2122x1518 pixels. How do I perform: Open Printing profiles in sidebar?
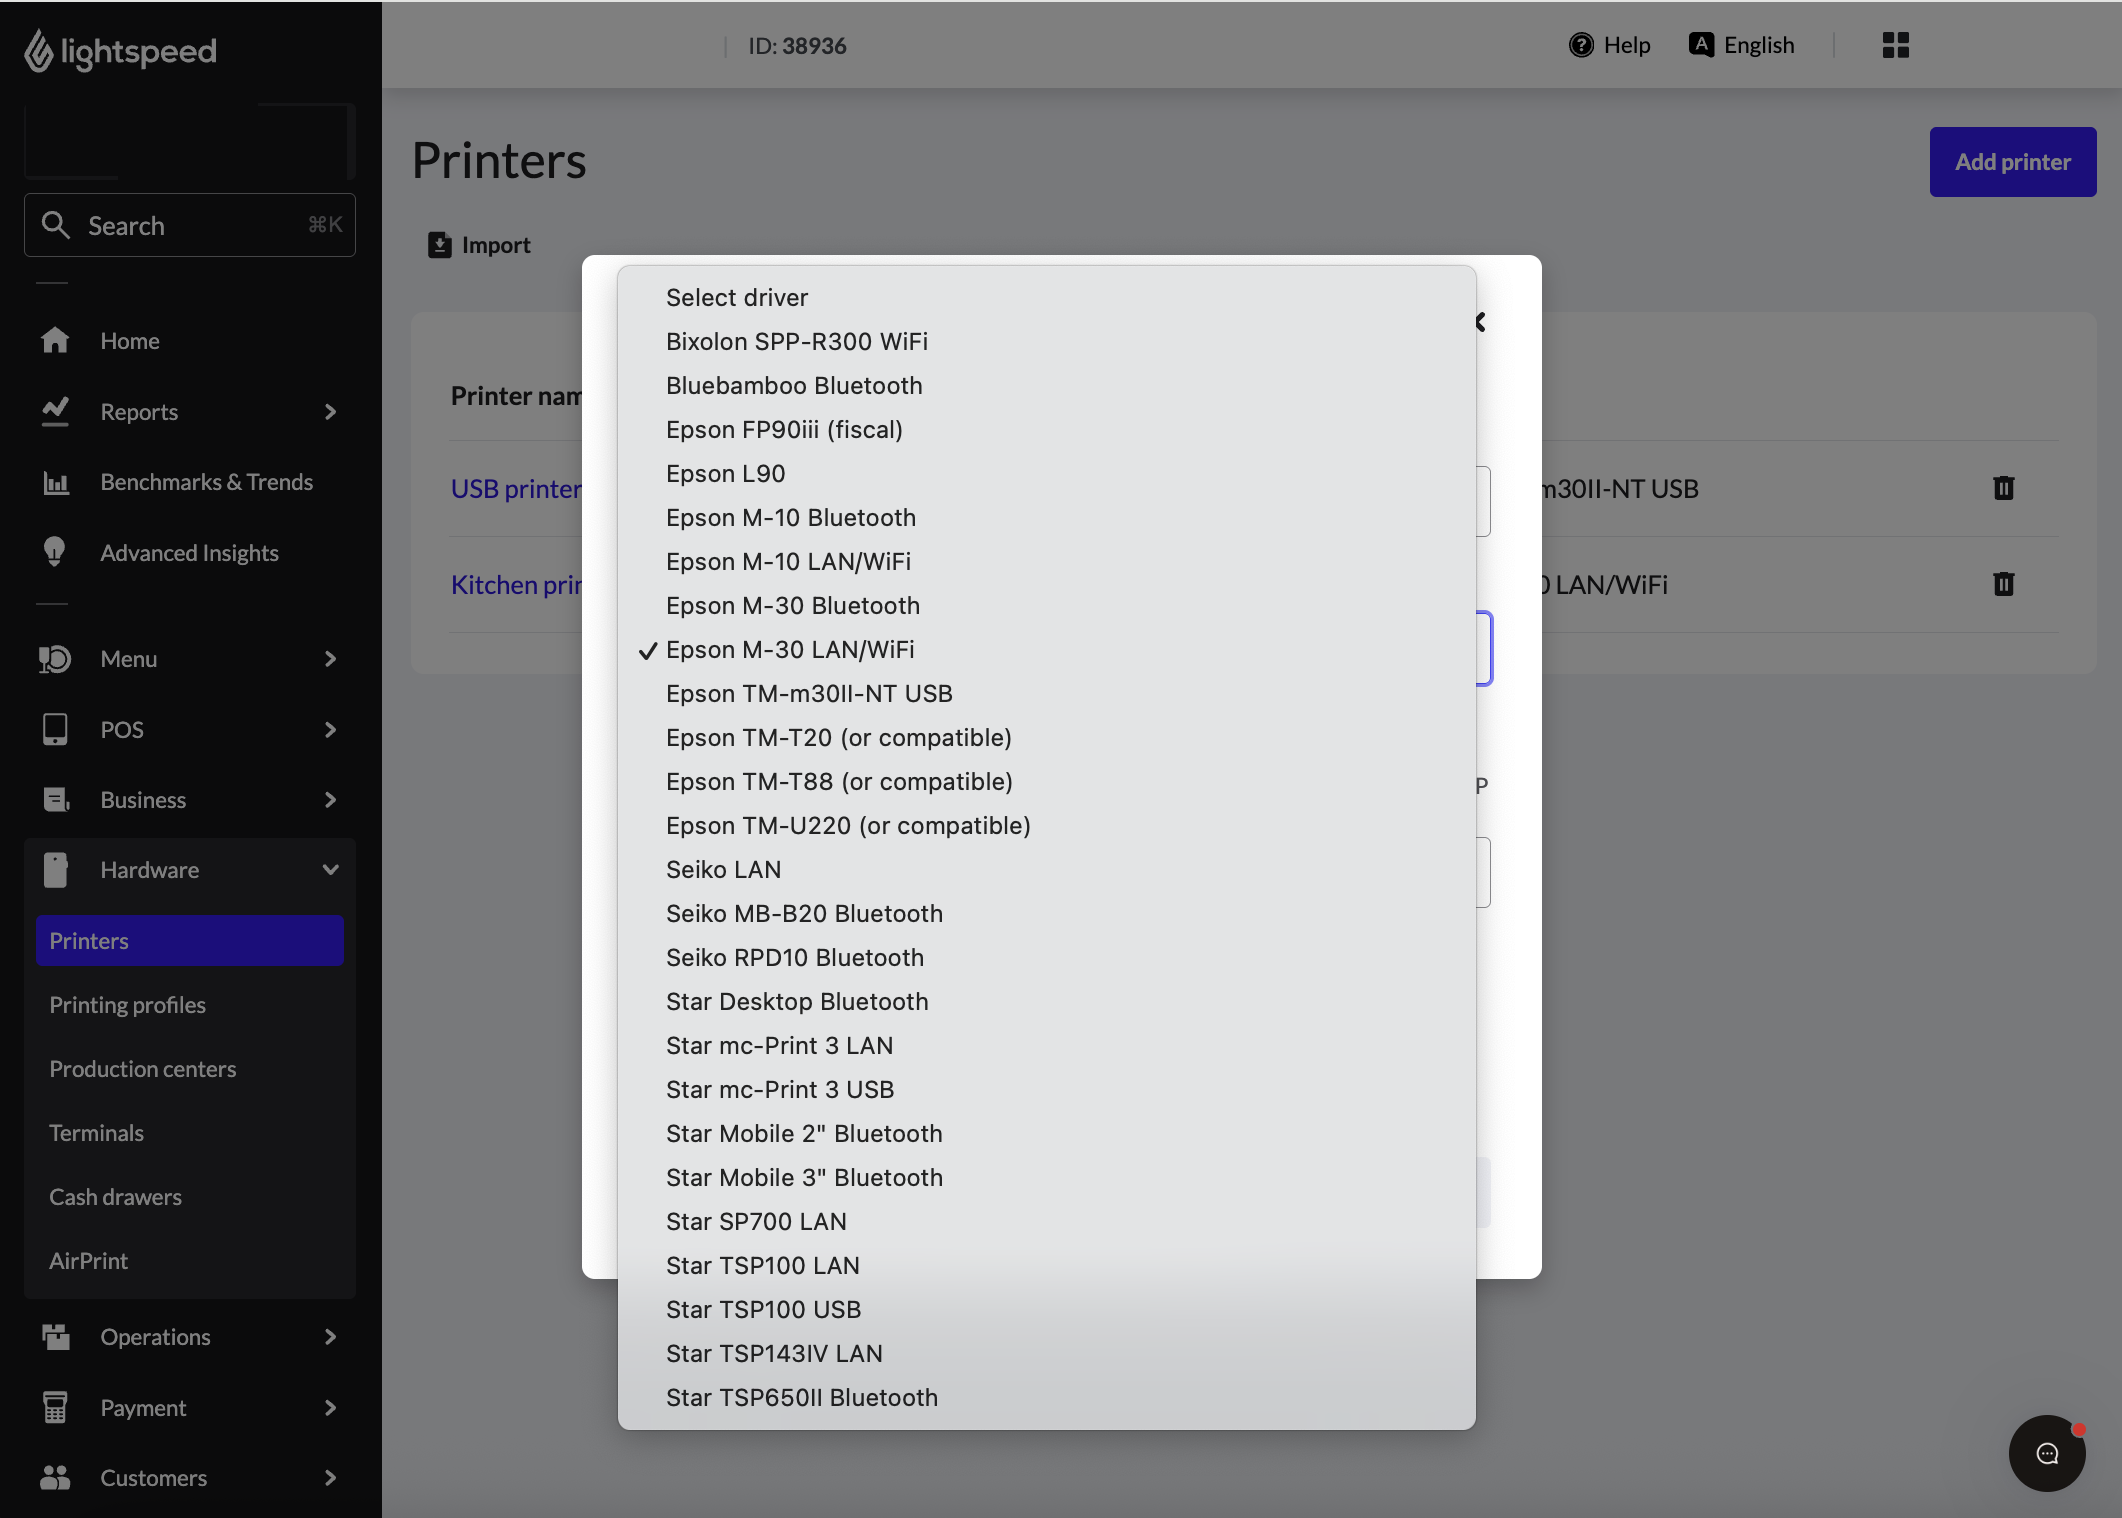click(127, 1005)
